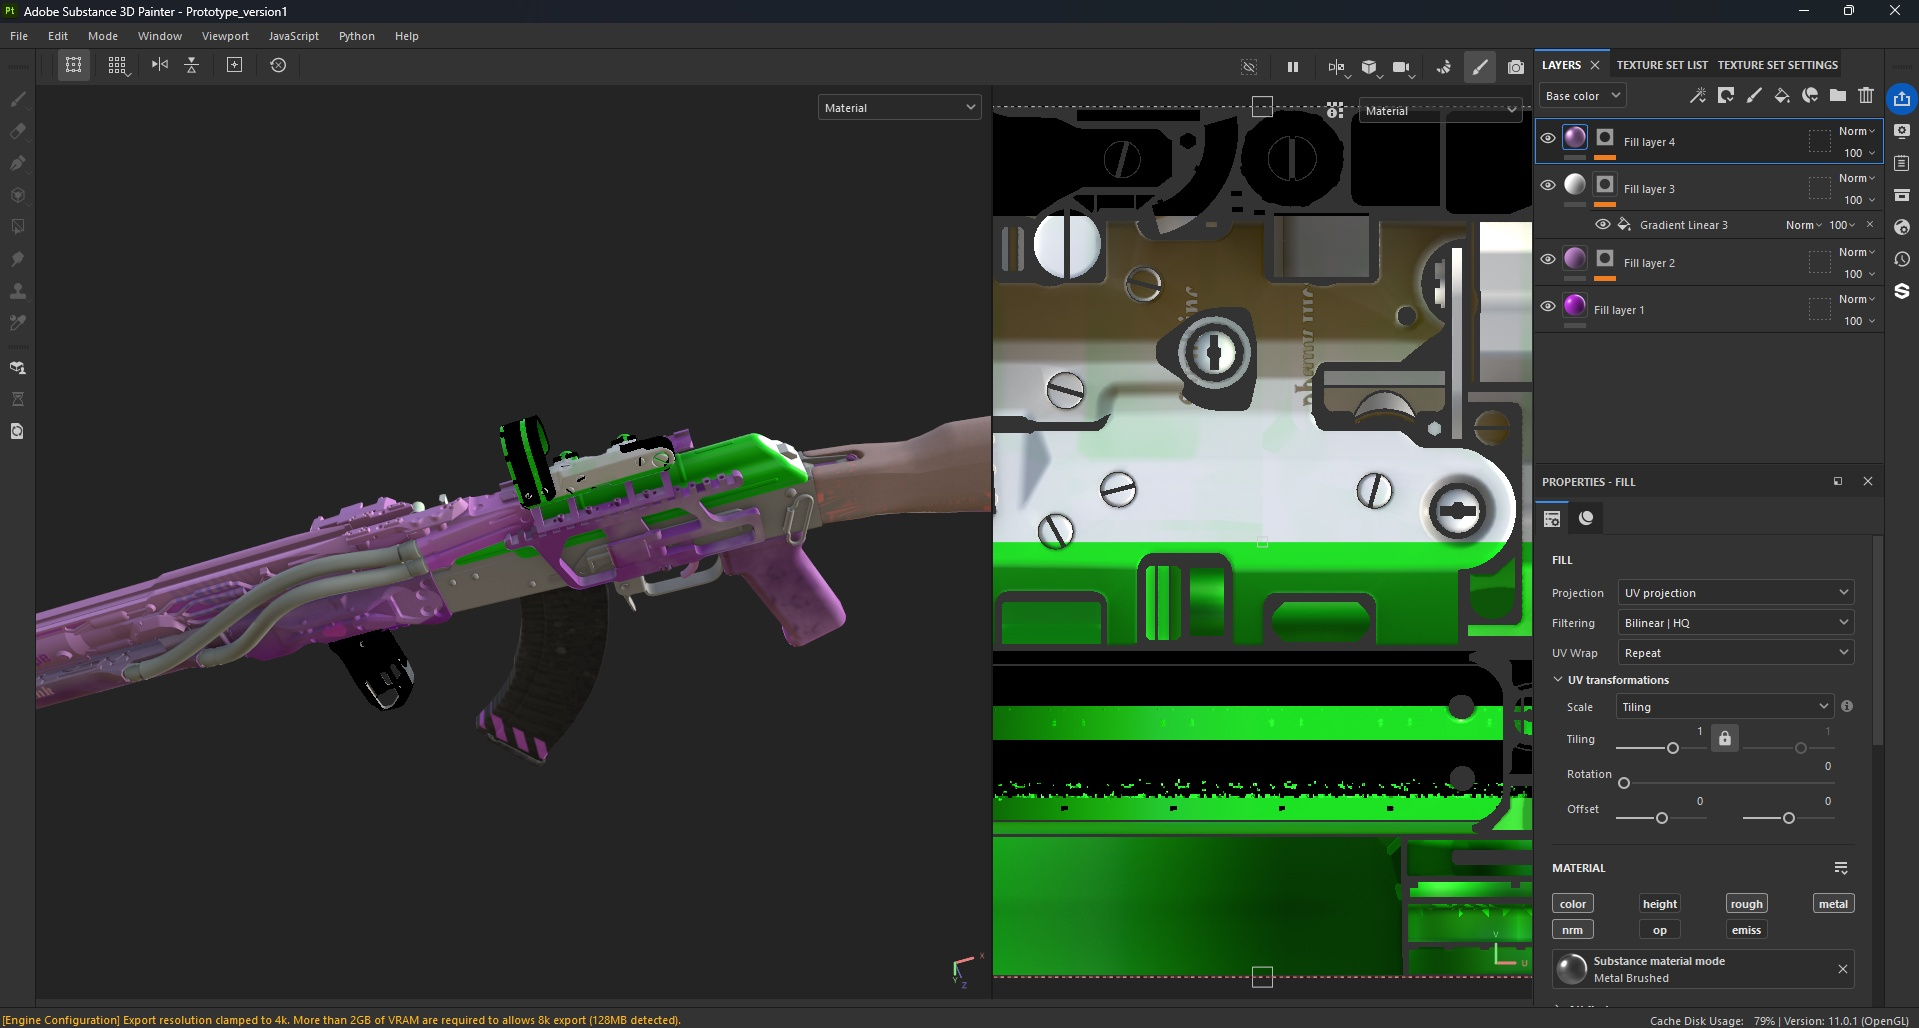Hide Fill layer 4 using eye icon

(x=1548, y=138)
